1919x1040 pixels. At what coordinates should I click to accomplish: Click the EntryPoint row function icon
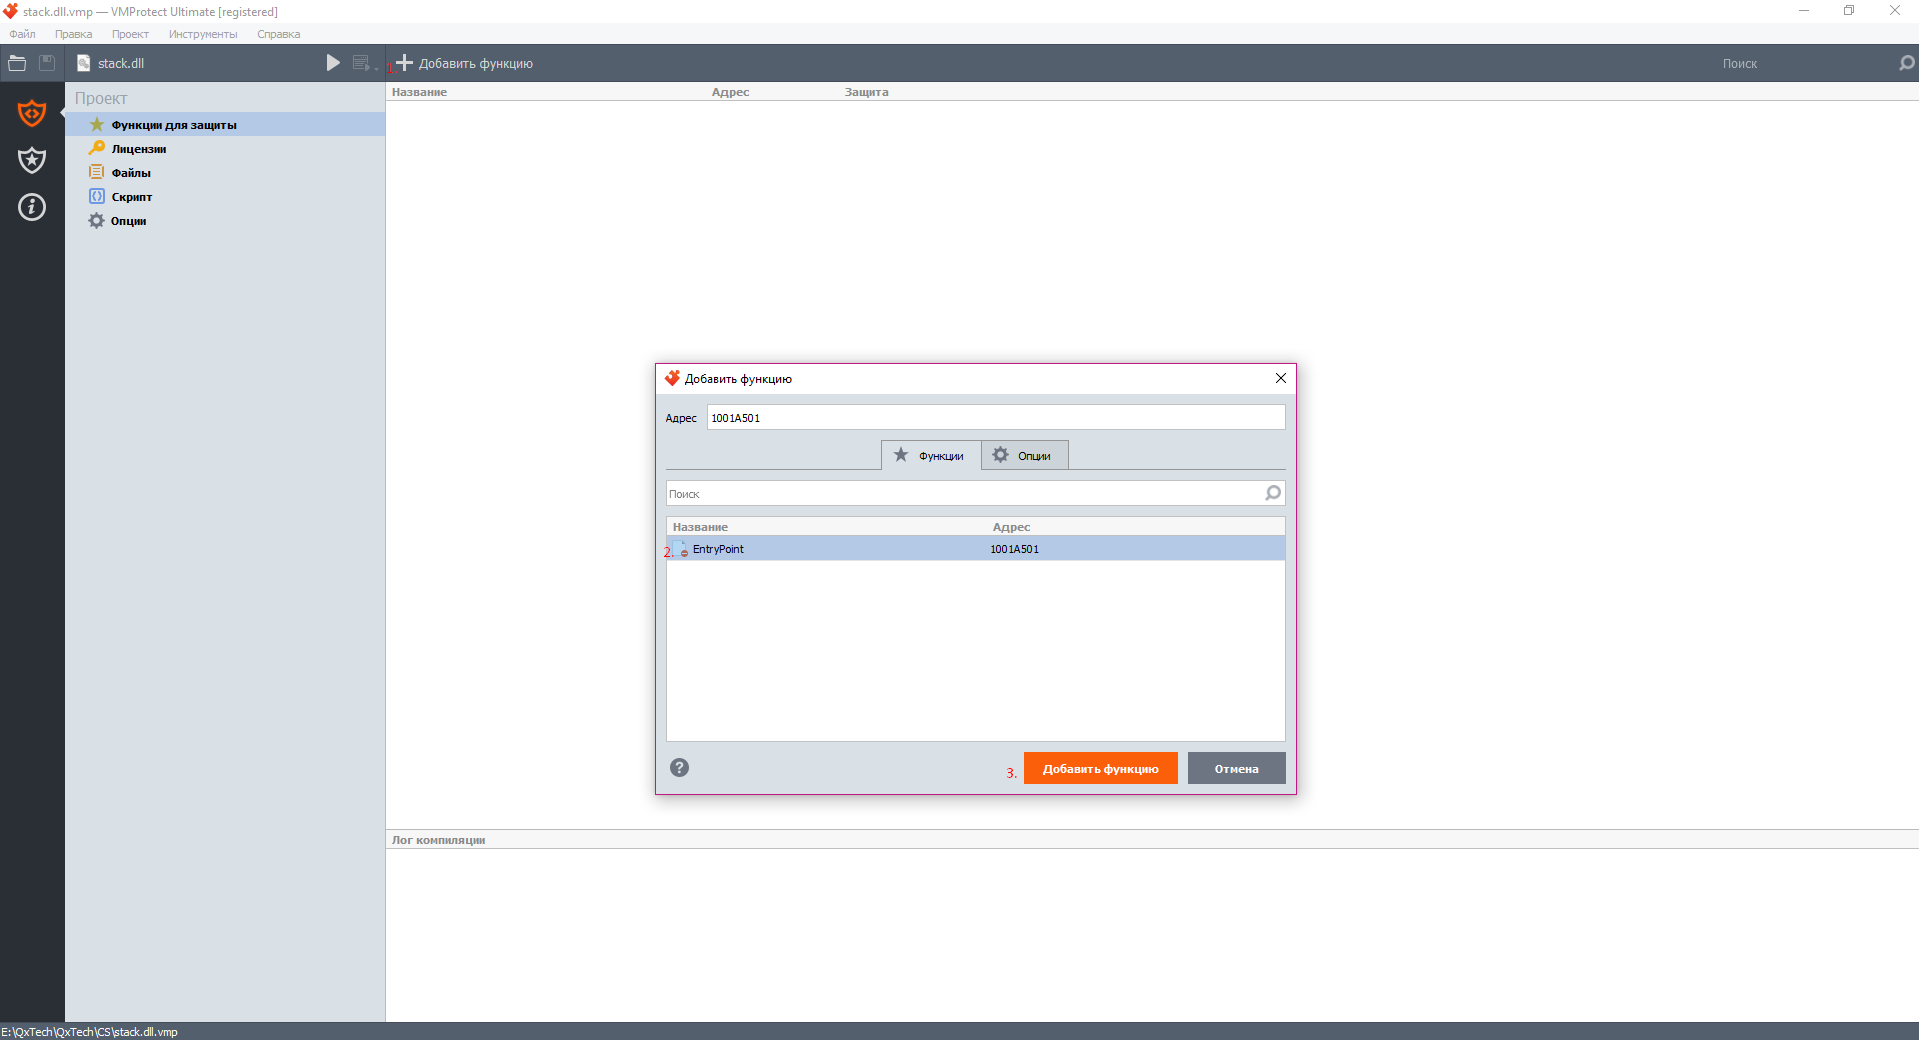tap(680, 549)
